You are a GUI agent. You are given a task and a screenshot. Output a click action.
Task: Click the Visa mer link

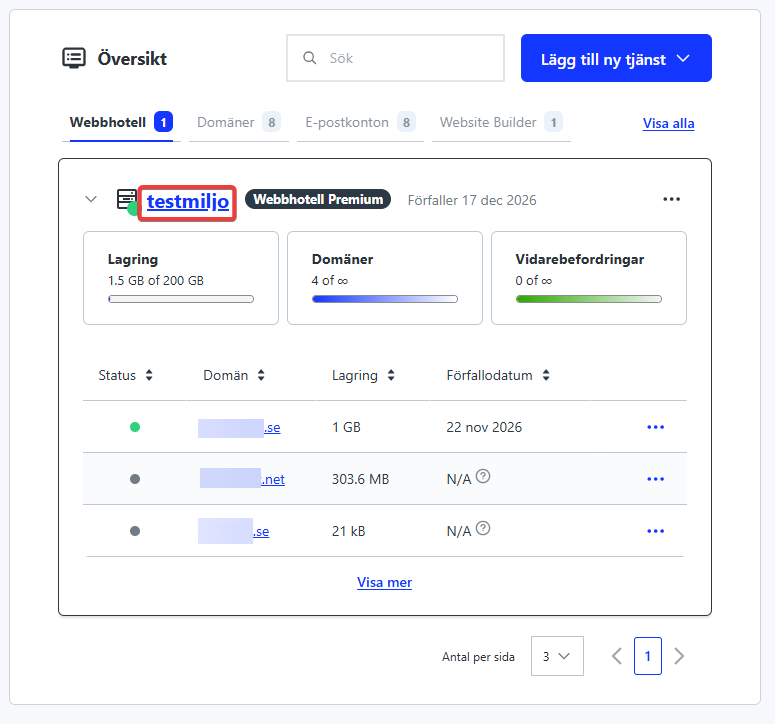(384, 582)
